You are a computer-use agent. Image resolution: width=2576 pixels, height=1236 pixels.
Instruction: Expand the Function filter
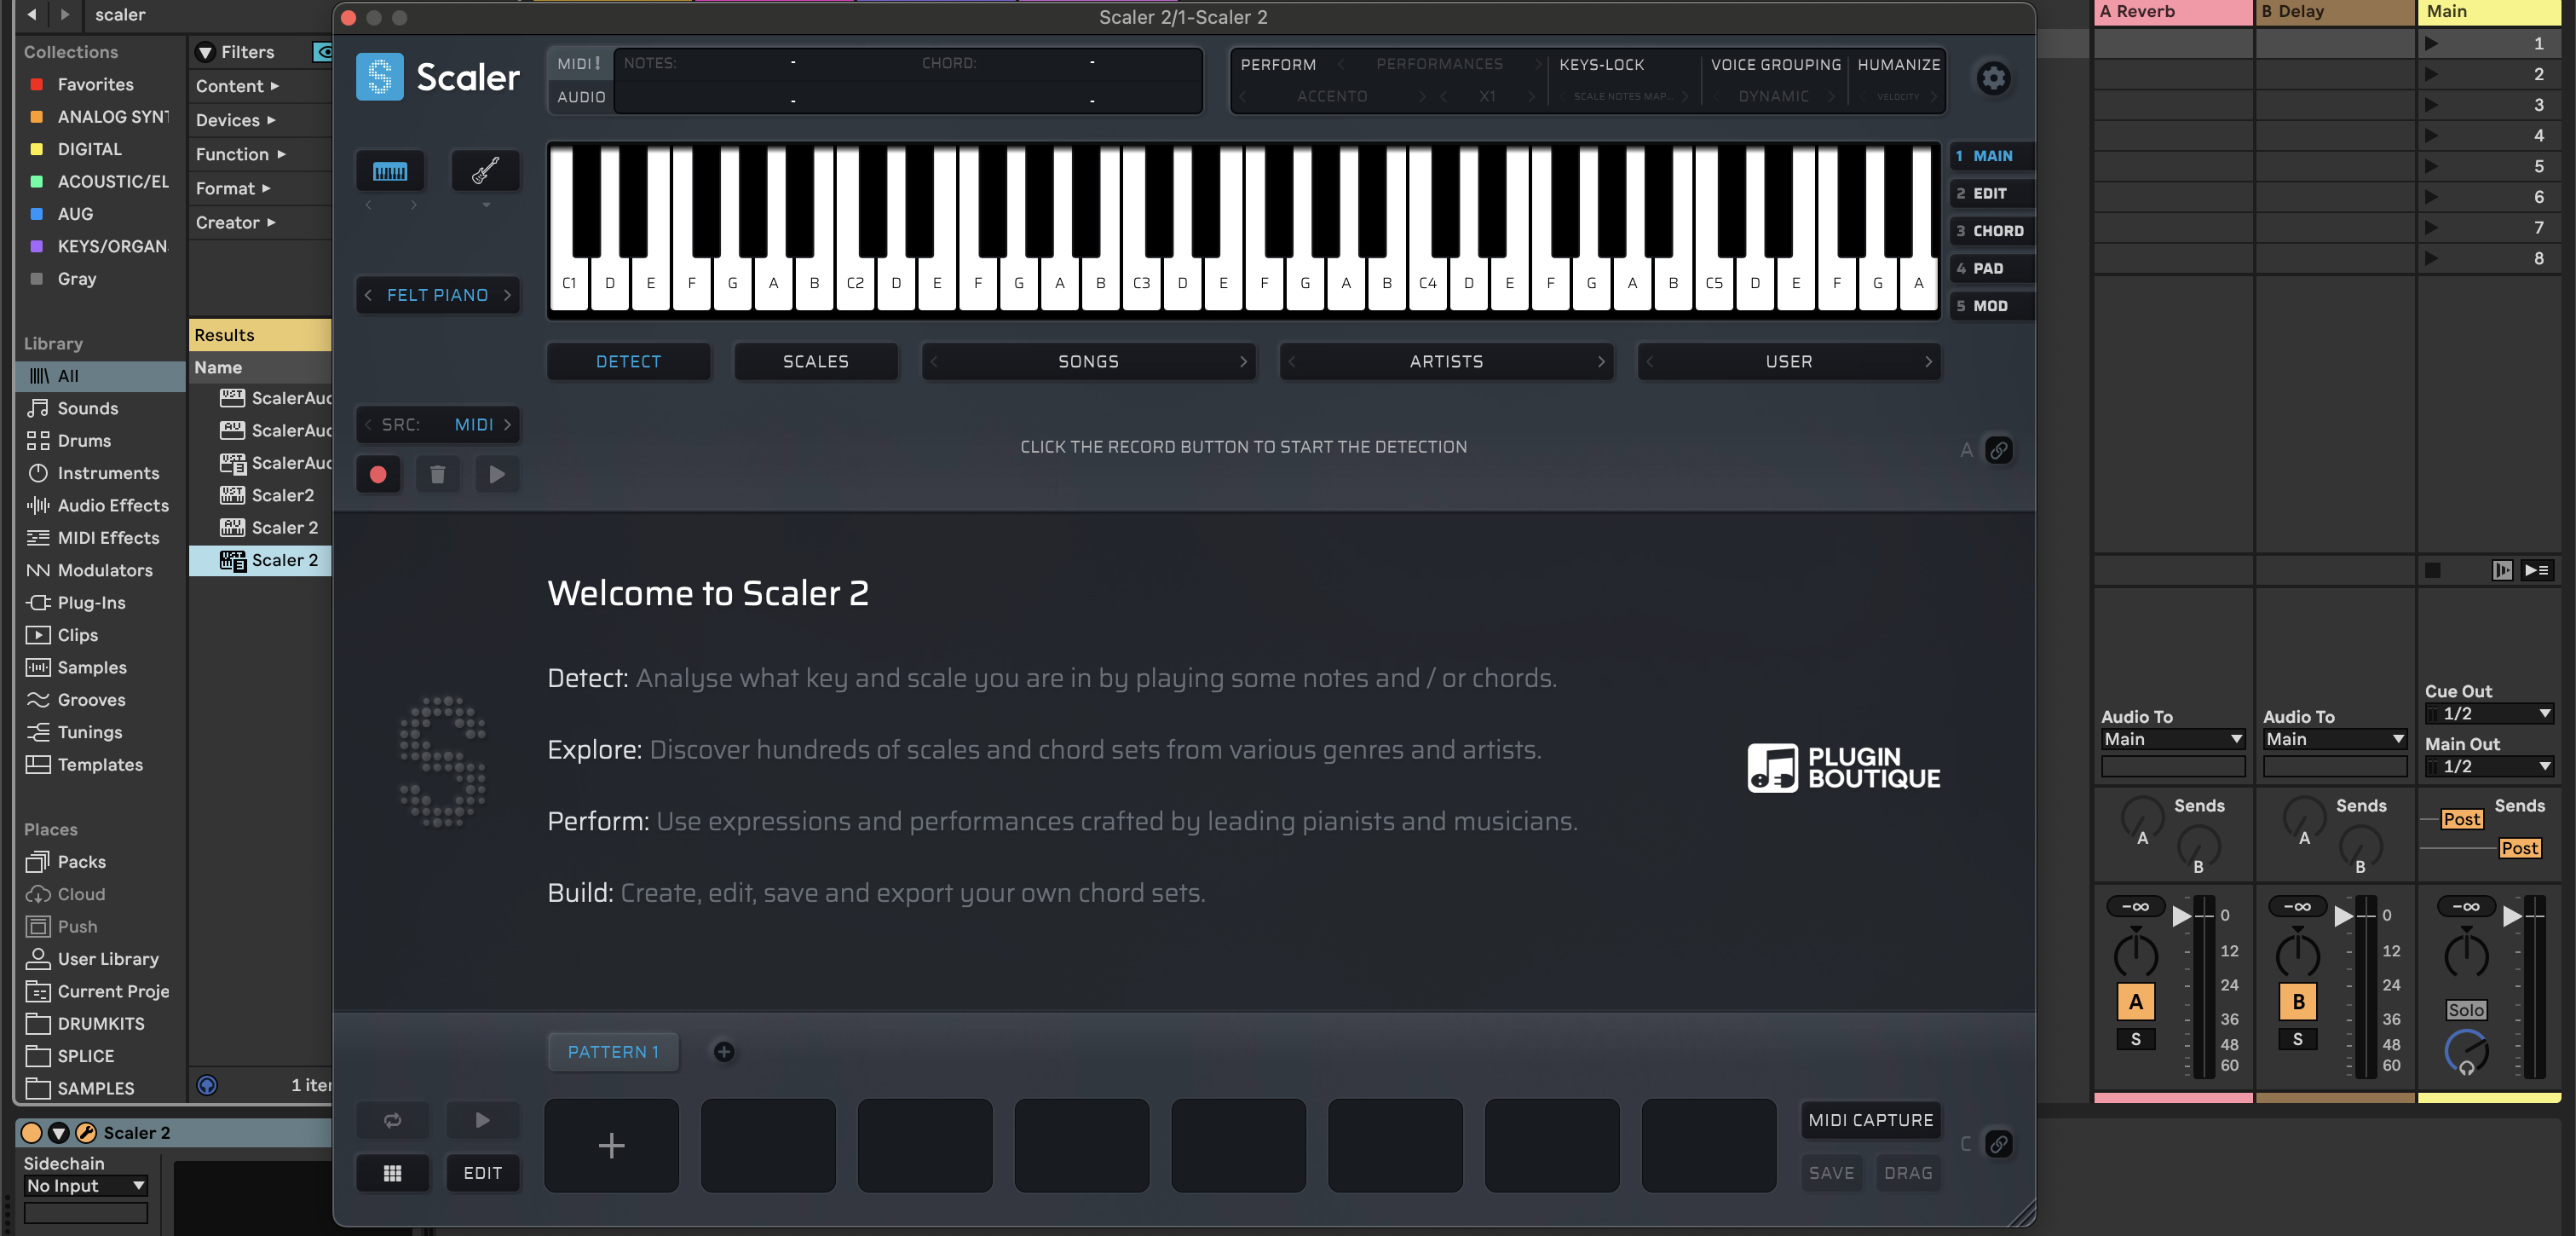coord(240,155)
